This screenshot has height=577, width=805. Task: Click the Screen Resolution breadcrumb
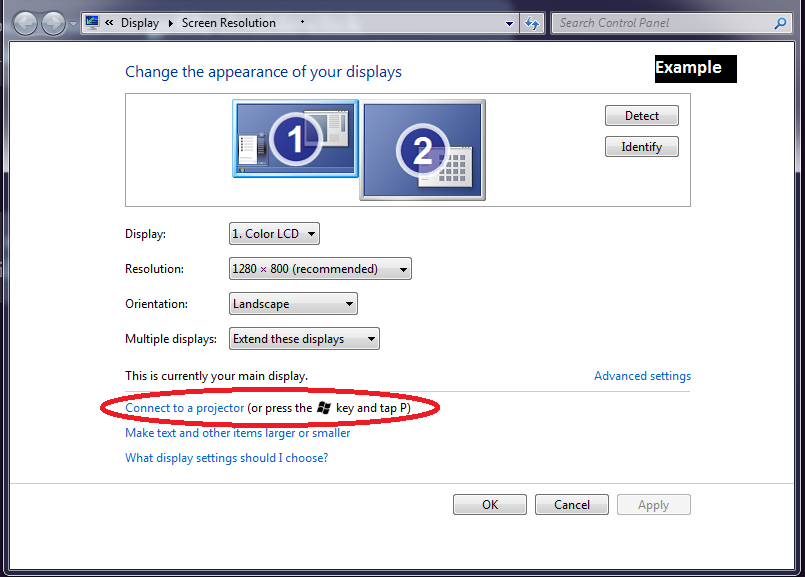[x=228, y=23]
